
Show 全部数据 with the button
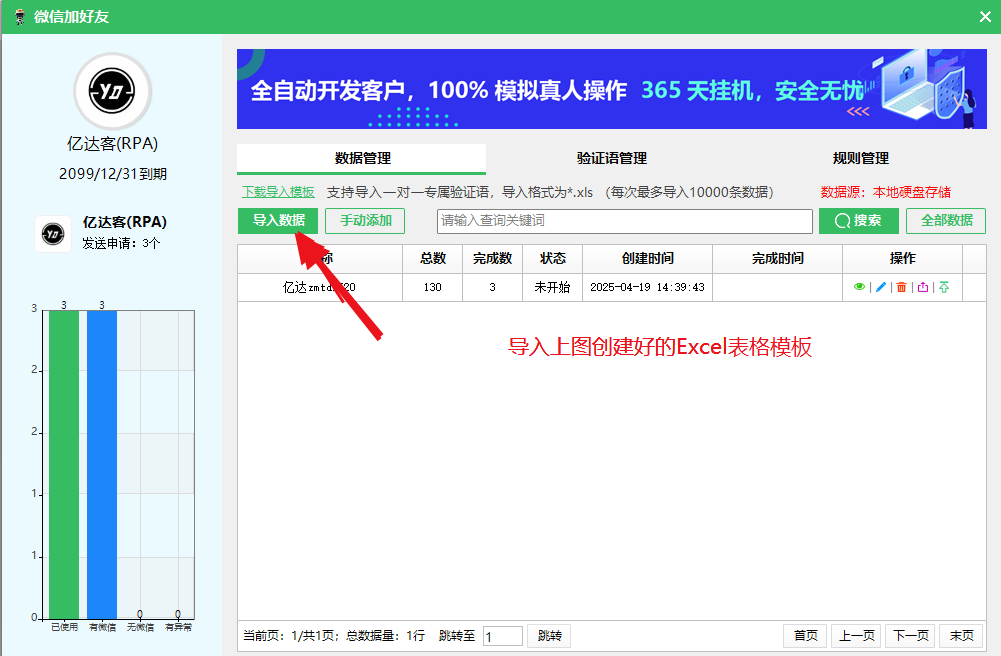pyautogui.click(x=945, y=221)
